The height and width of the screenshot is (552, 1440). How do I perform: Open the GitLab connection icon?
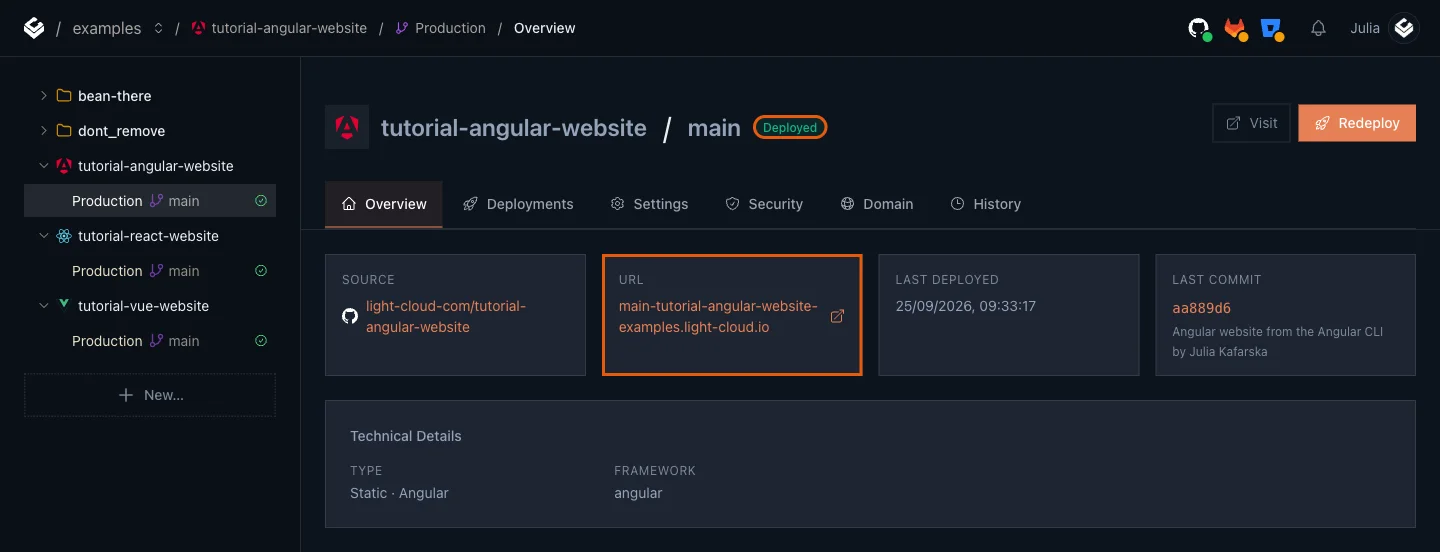click(1236, 29)
